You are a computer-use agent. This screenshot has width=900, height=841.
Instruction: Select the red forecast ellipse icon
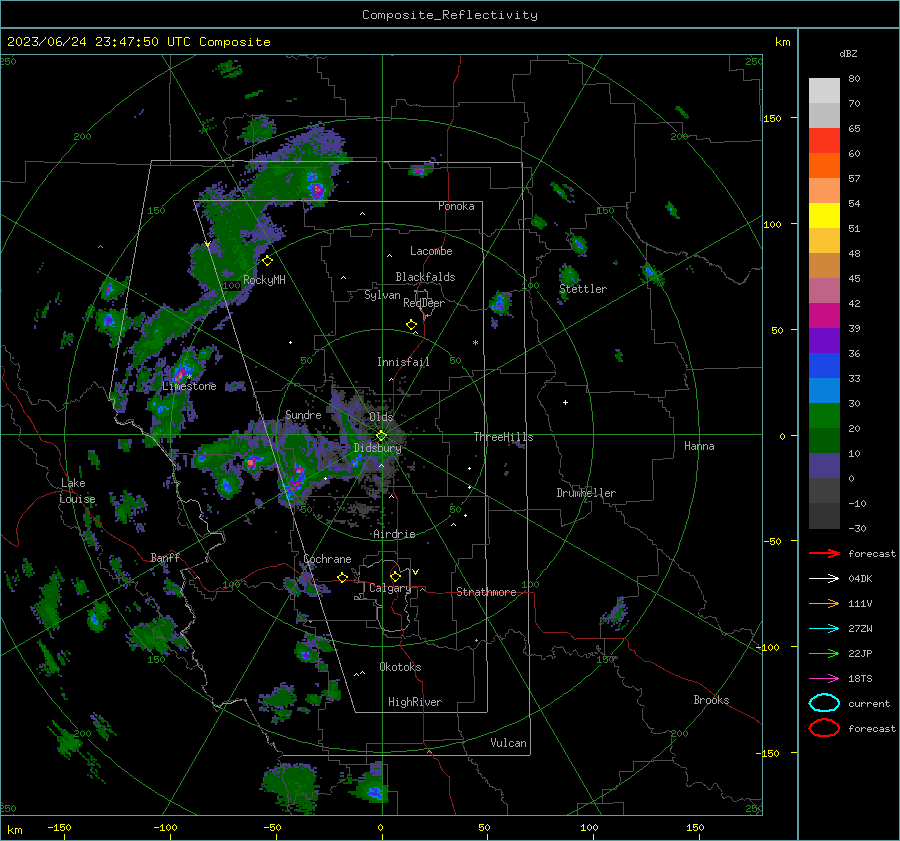[824, 728]
